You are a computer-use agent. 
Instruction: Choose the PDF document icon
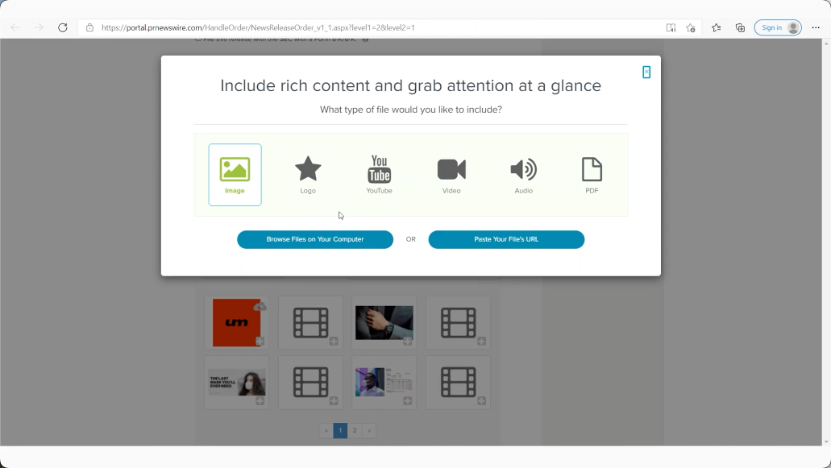[x=592, y=174]
